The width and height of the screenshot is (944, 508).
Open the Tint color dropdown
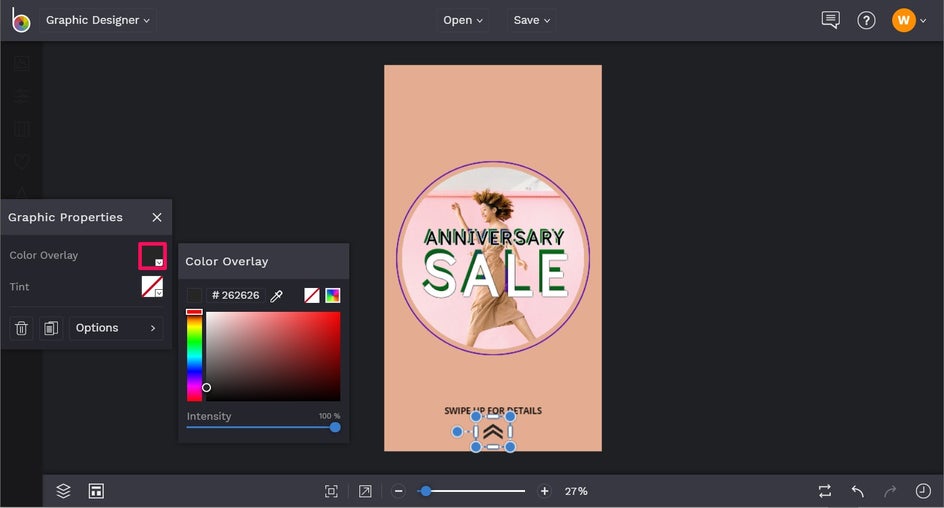[x=152, y=287]
